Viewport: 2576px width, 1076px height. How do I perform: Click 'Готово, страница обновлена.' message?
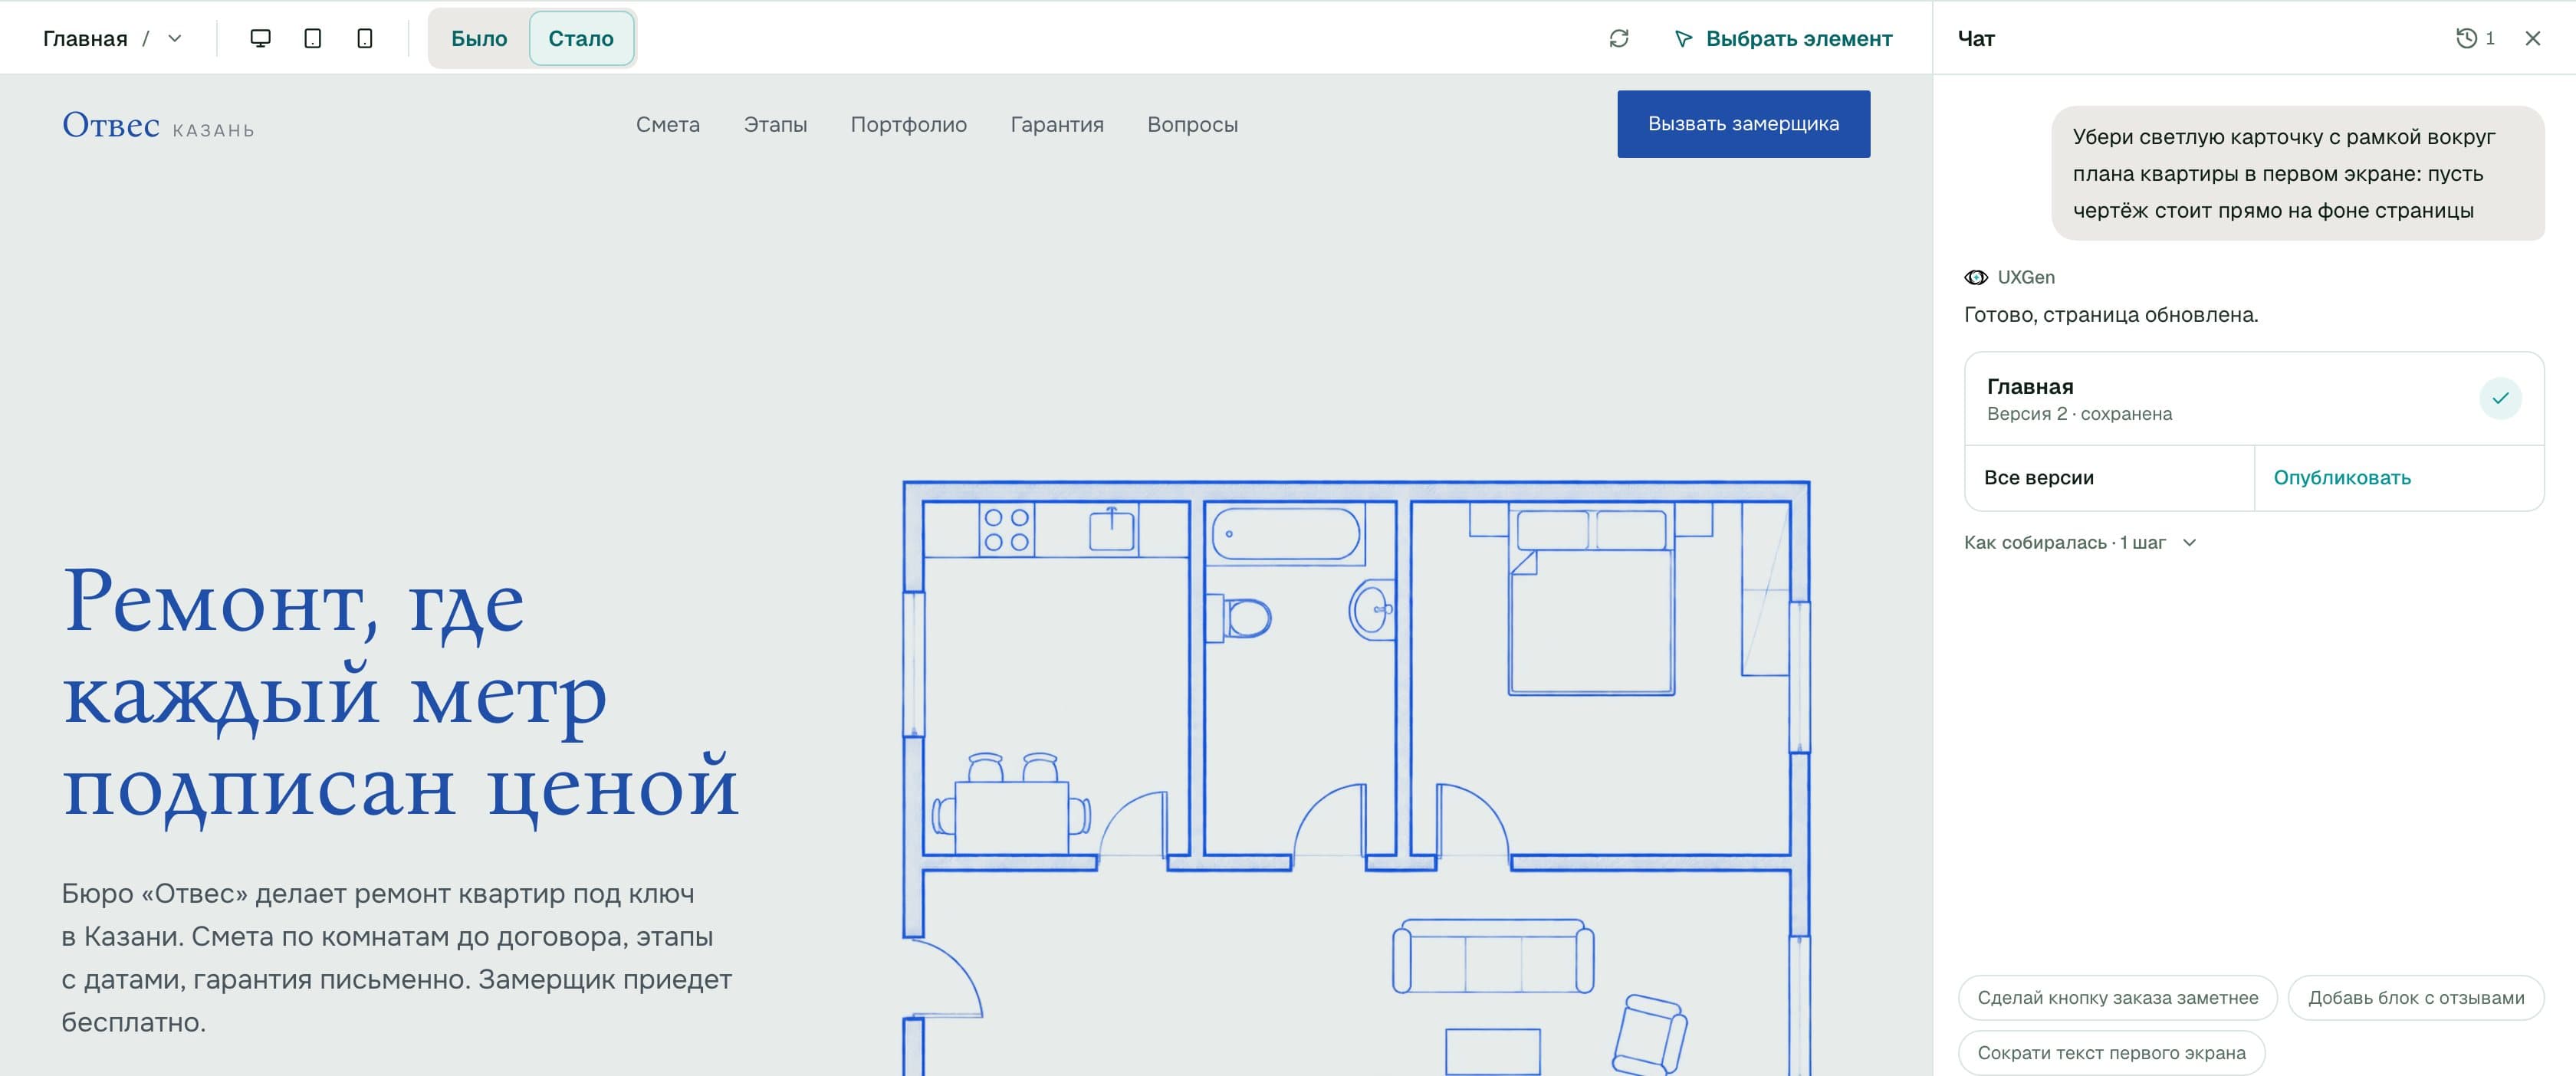pyautogui.click(x=2111, y=315)
